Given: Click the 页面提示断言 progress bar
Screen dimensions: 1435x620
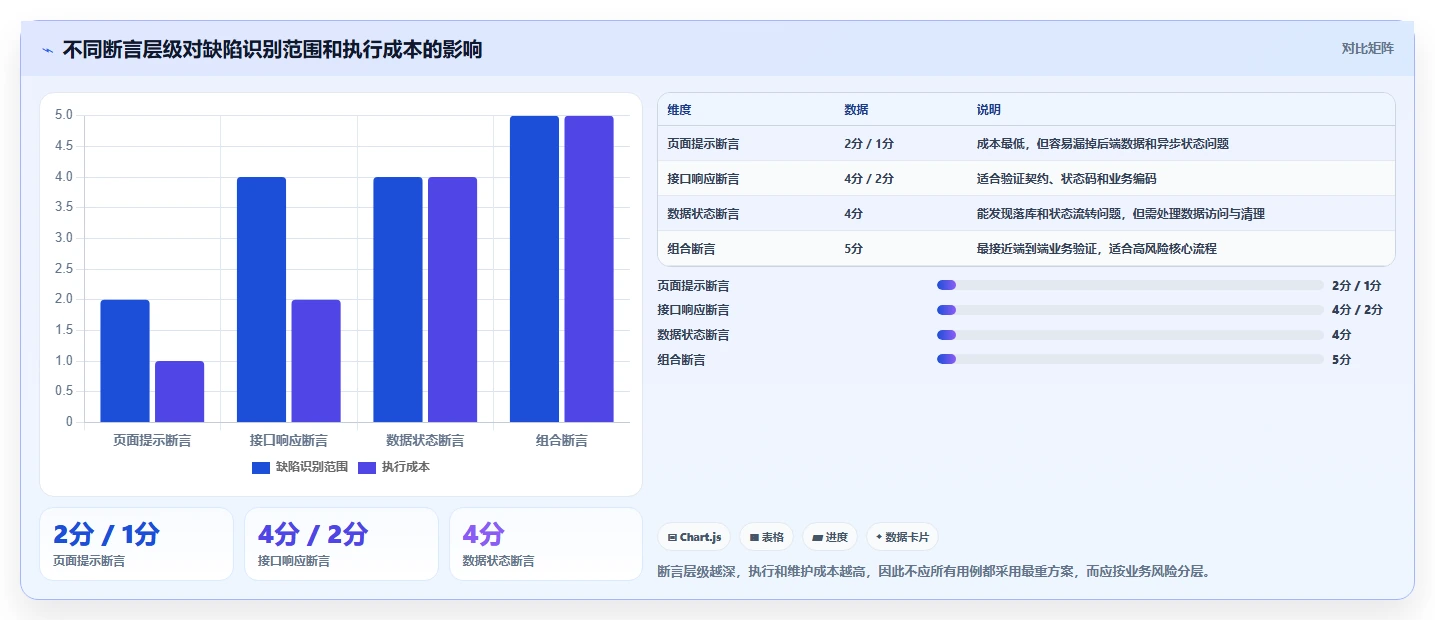Looking at the screenshot, I should 1130,285.
